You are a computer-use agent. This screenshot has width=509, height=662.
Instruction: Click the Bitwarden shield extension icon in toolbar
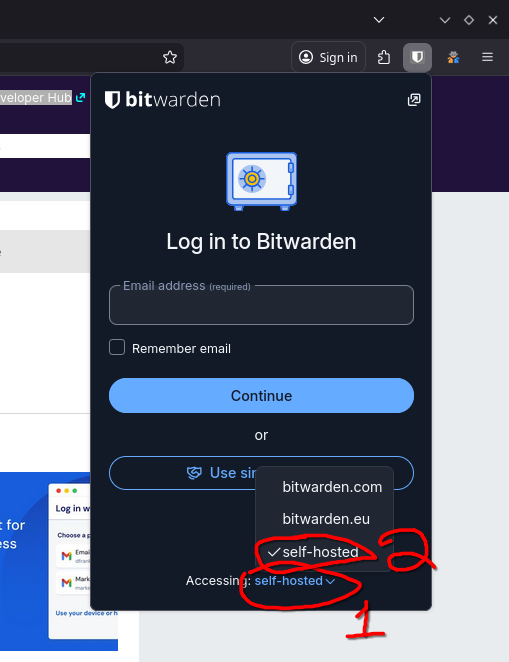coord(417,57)
